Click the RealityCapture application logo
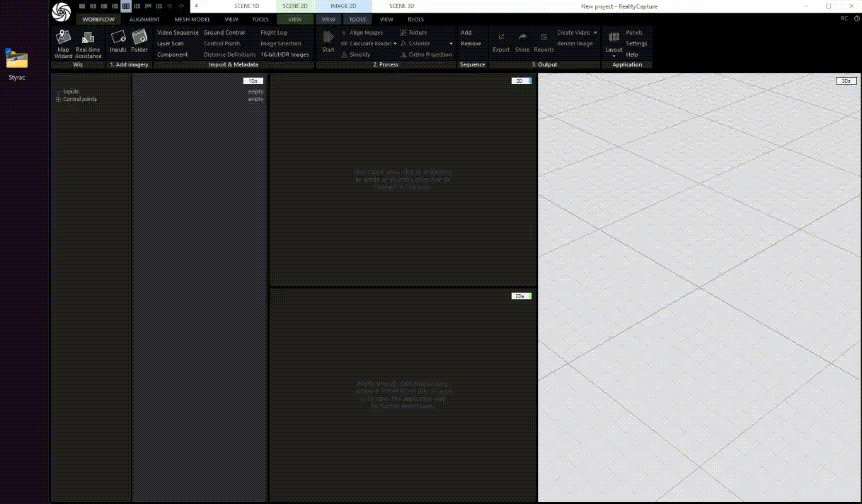This screenshot has height=504, width=862. click(x=61, y=9)
